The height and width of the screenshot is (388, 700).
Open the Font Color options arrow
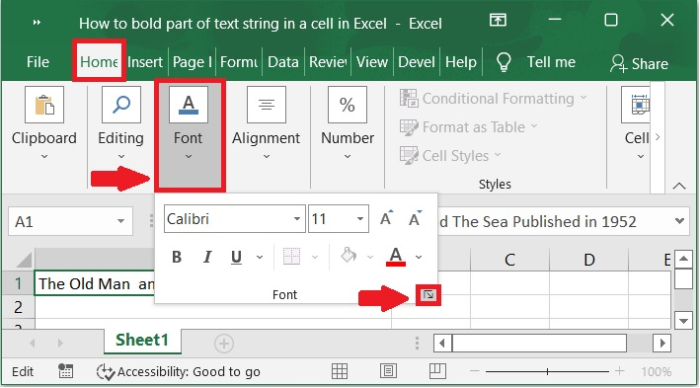tap(419, 257)
